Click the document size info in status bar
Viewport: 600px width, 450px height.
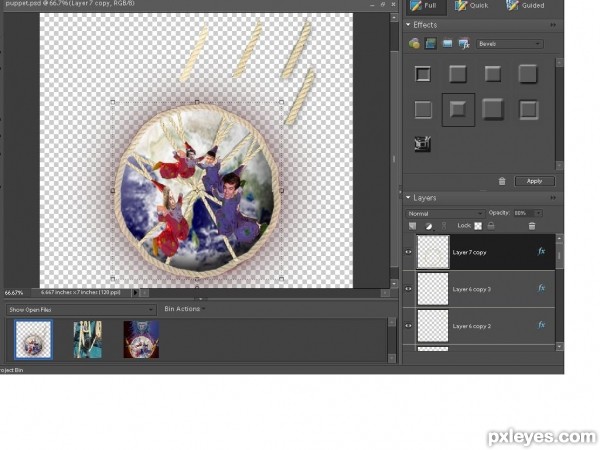(x=81, y=292)
